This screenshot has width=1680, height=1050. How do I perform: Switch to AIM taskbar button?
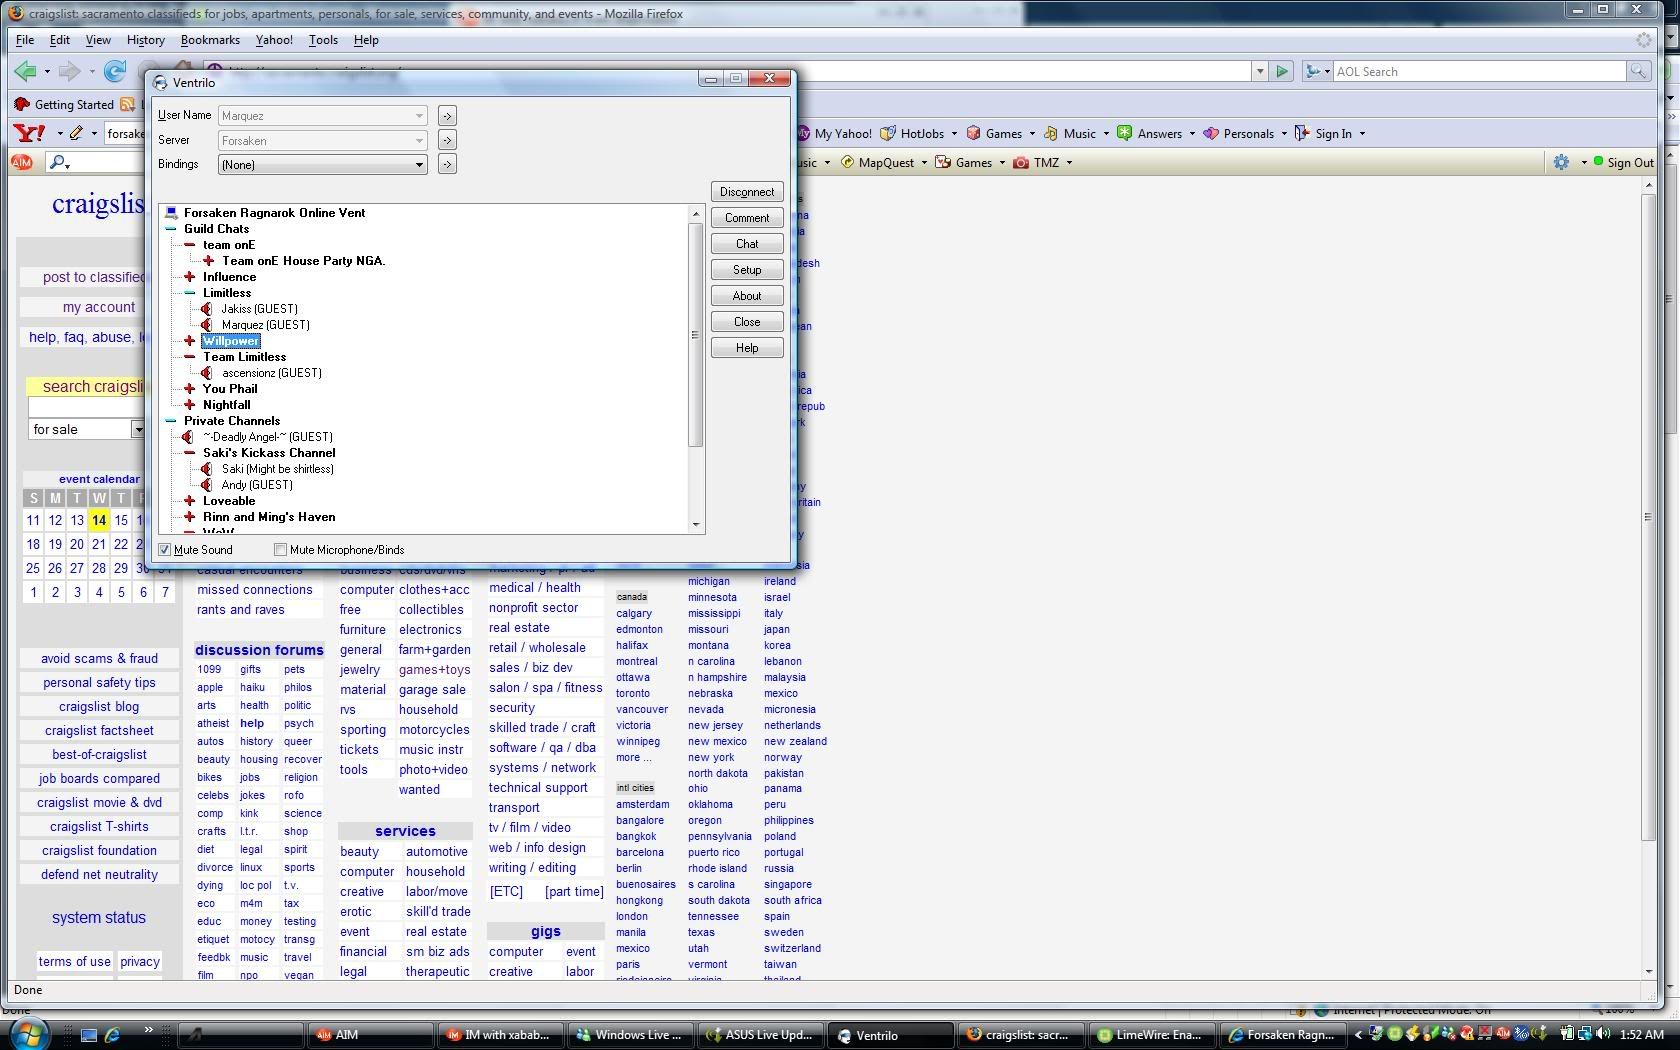click(x=369, y=1035)
